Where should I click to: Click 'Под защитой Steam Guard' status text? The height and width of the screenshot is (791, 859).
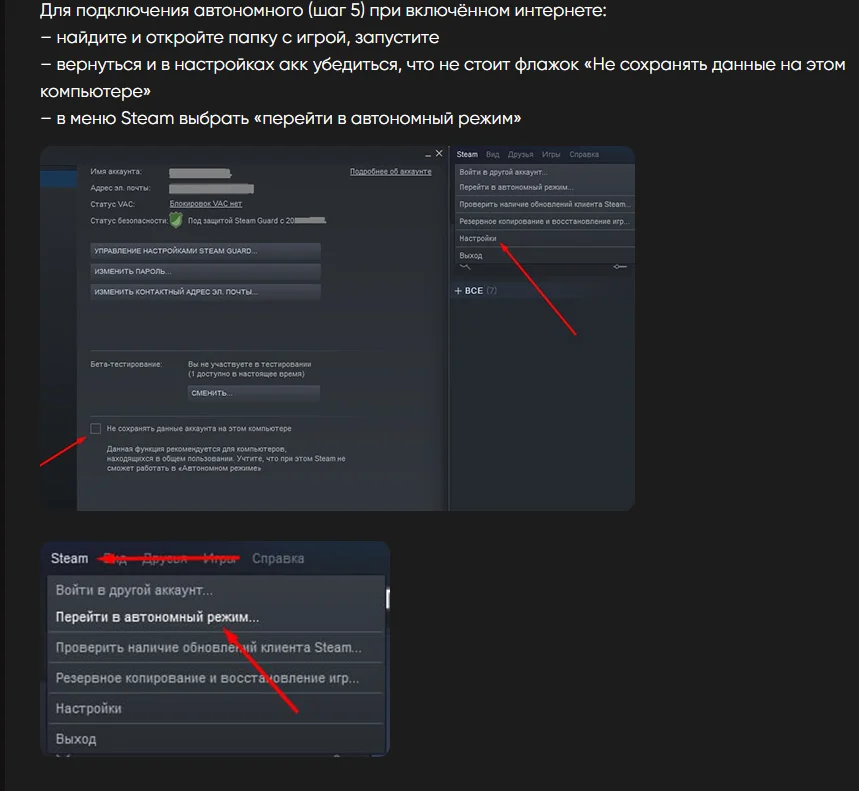coord(256,221)
